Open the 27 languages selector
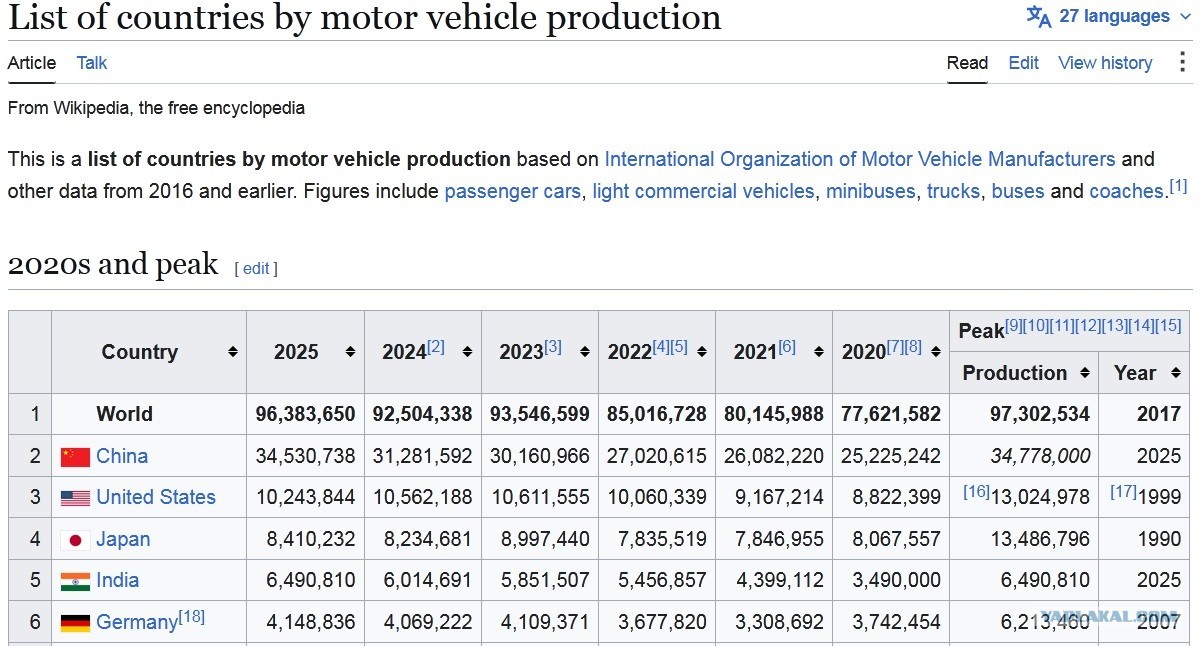The height and width of the screenshot is (646, 1203). pos(1109,16)
